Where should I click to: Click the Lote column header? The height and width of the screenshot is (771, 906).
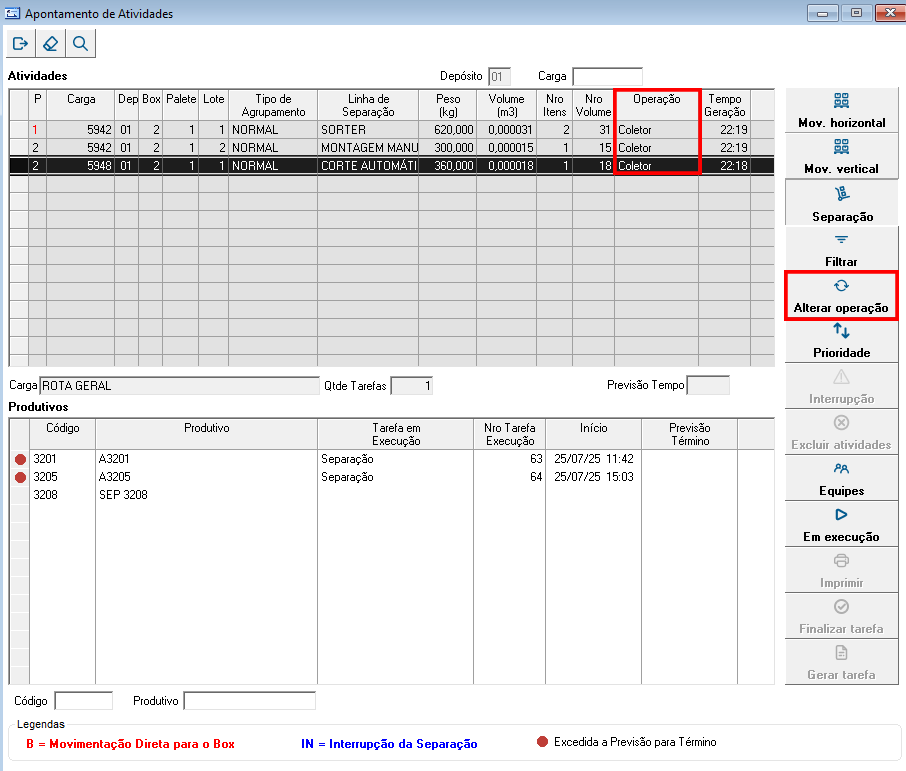[213, 105]
